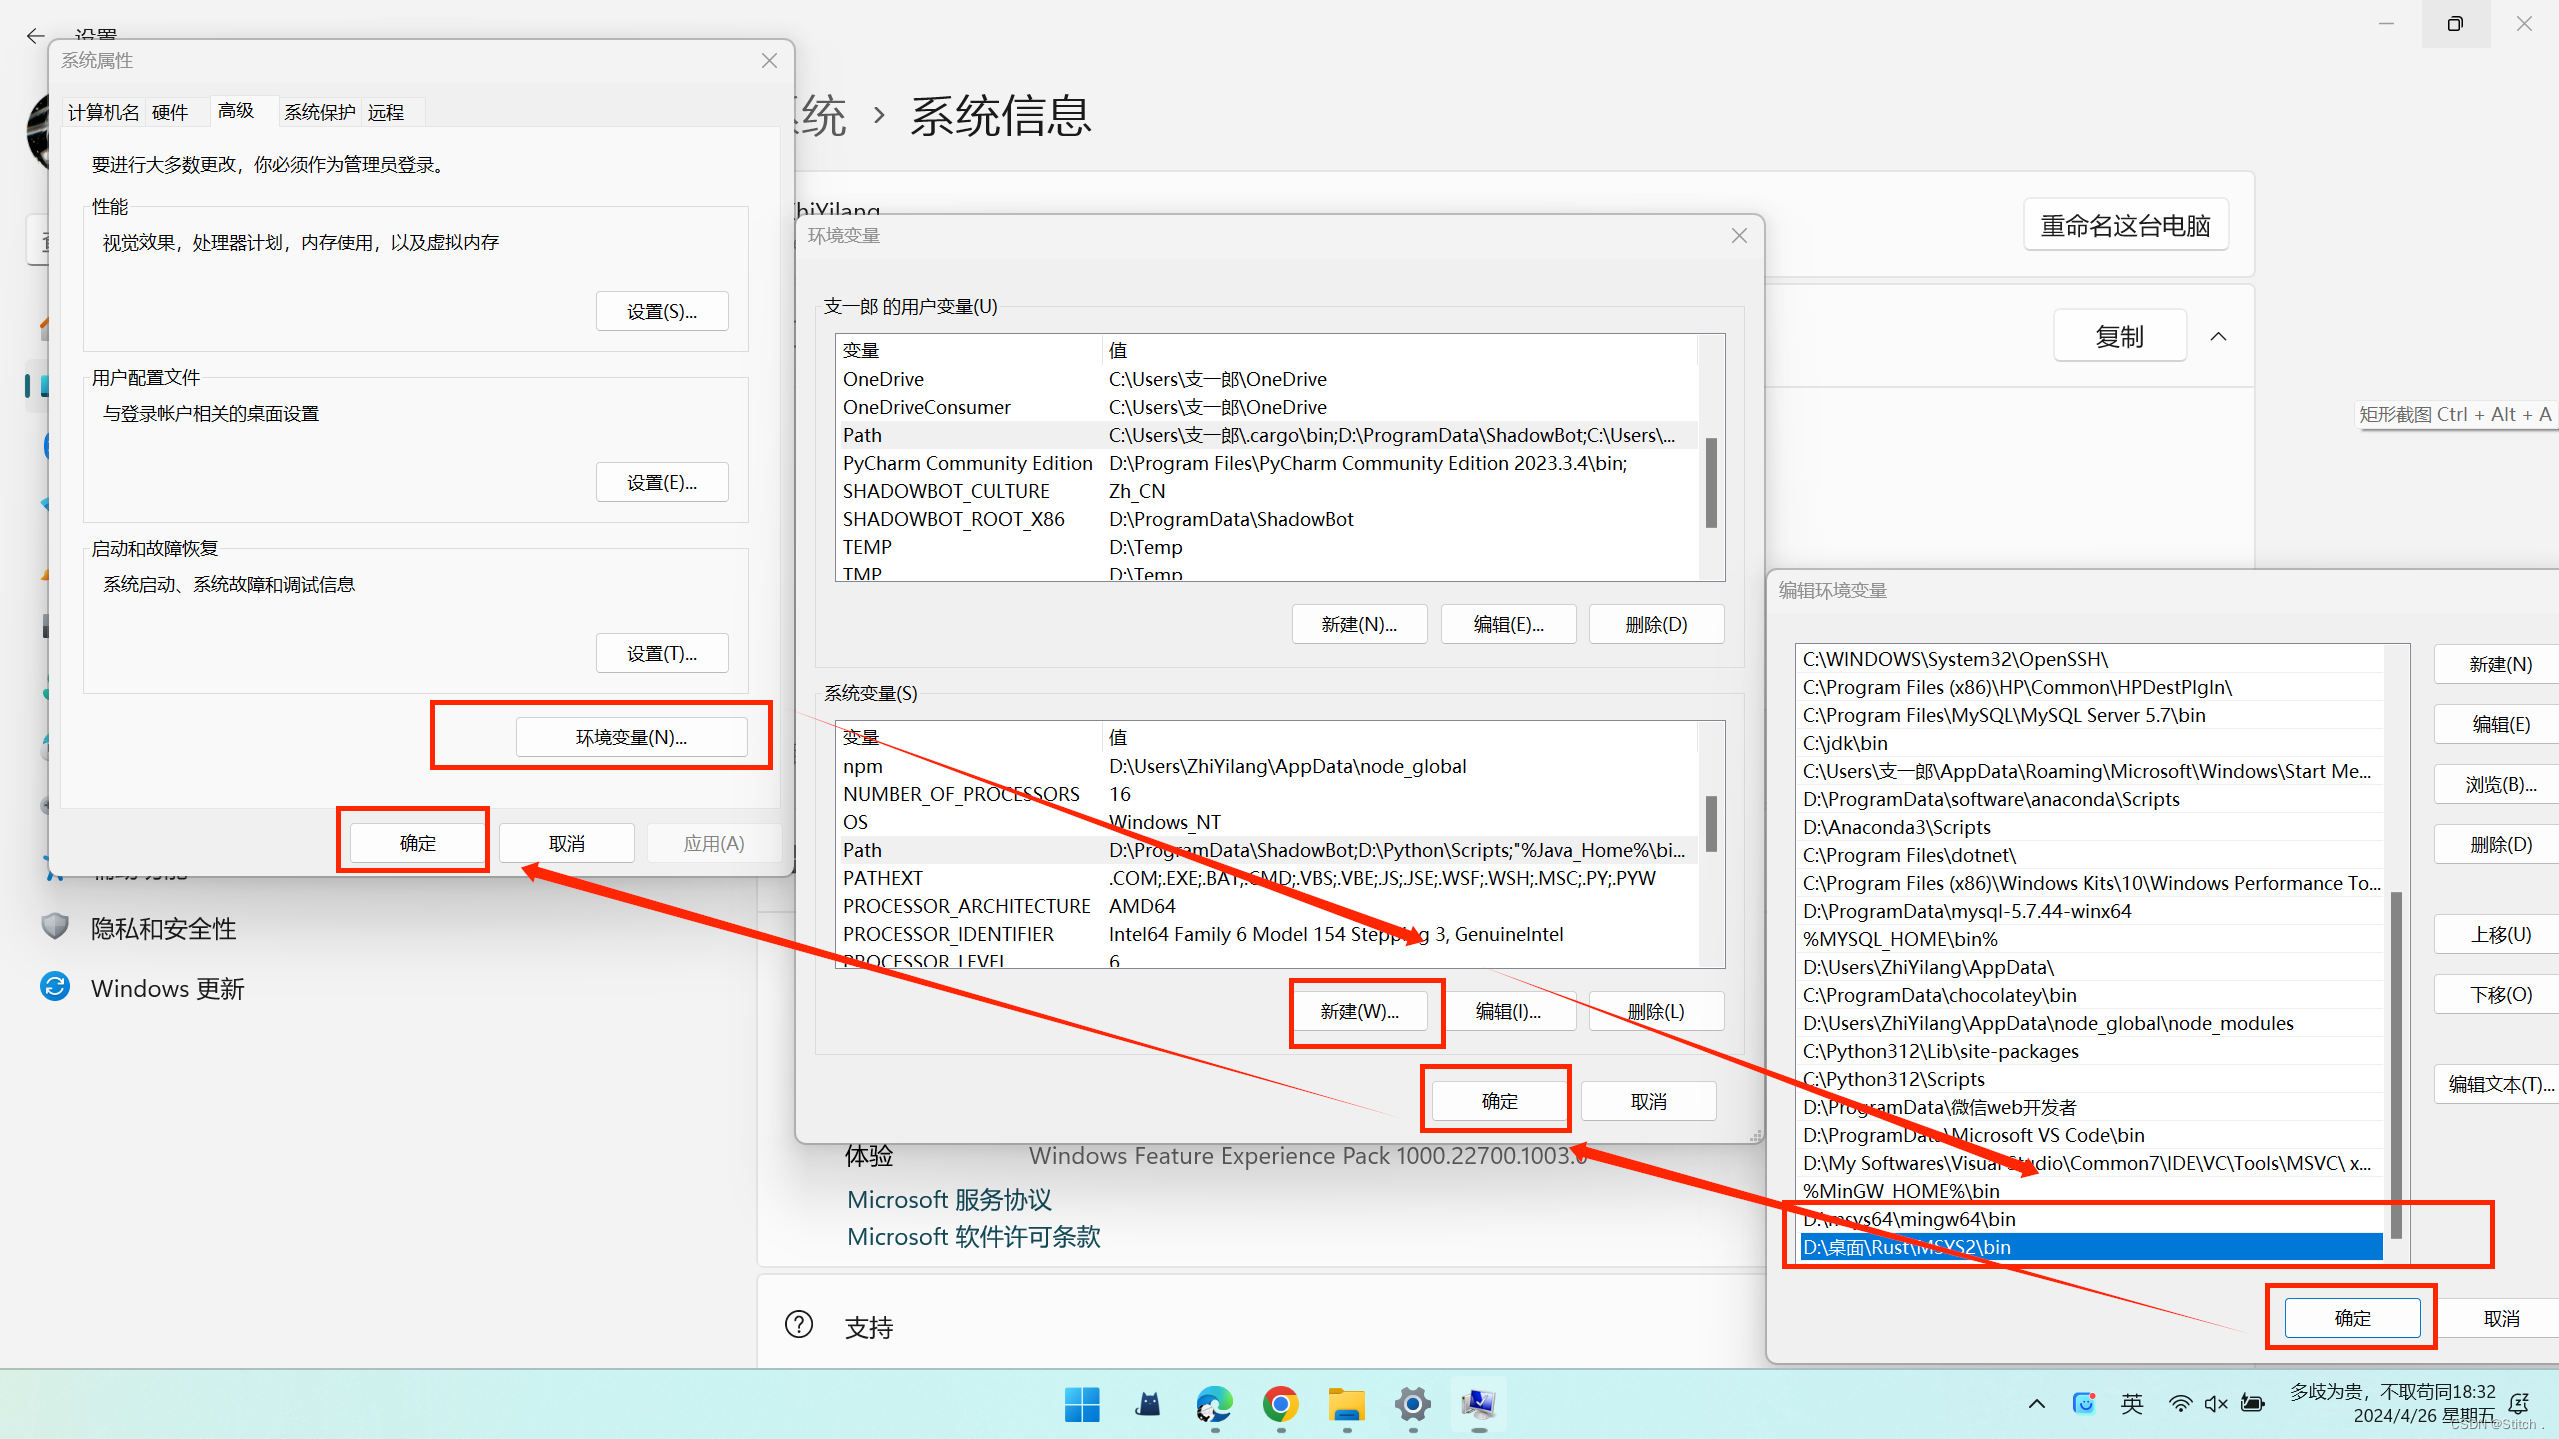Image resolution: width=2559 pixels, height=1439 pixels.
Task: Click the support question mark icon
Action: (799, 1325)
